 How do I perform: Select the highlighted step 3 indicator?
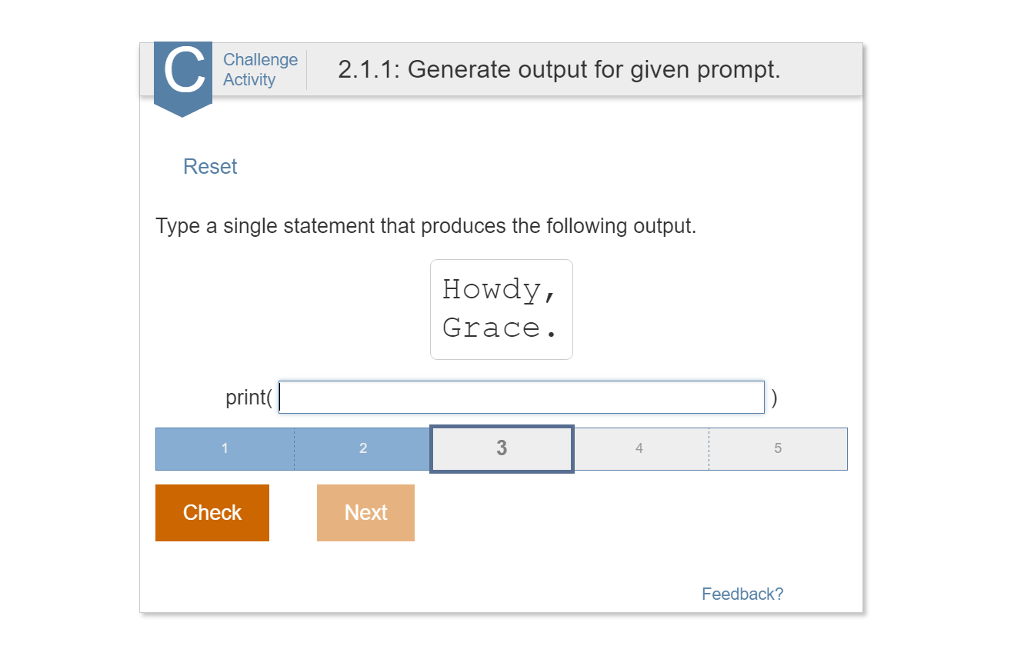click(501, 448)
